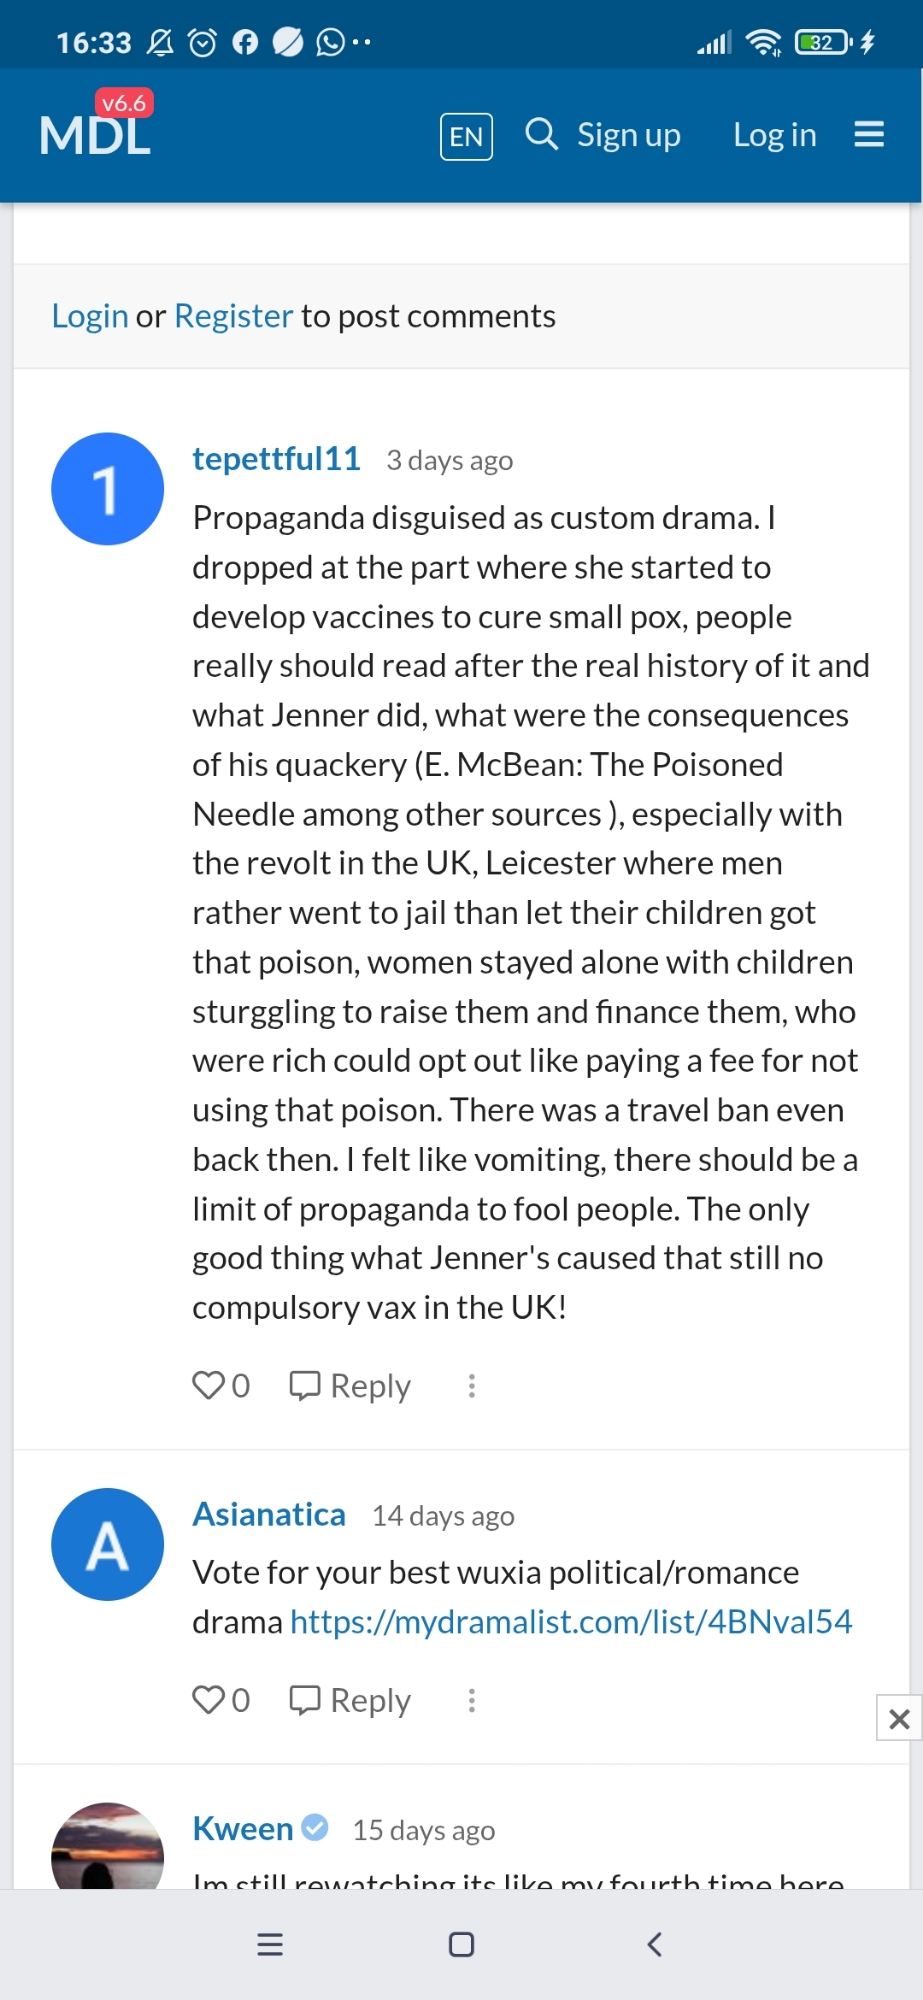Tap Android home square button
Viewport: 923px width, 2000px height.
pyautogui.click(x=461, y=1944)
